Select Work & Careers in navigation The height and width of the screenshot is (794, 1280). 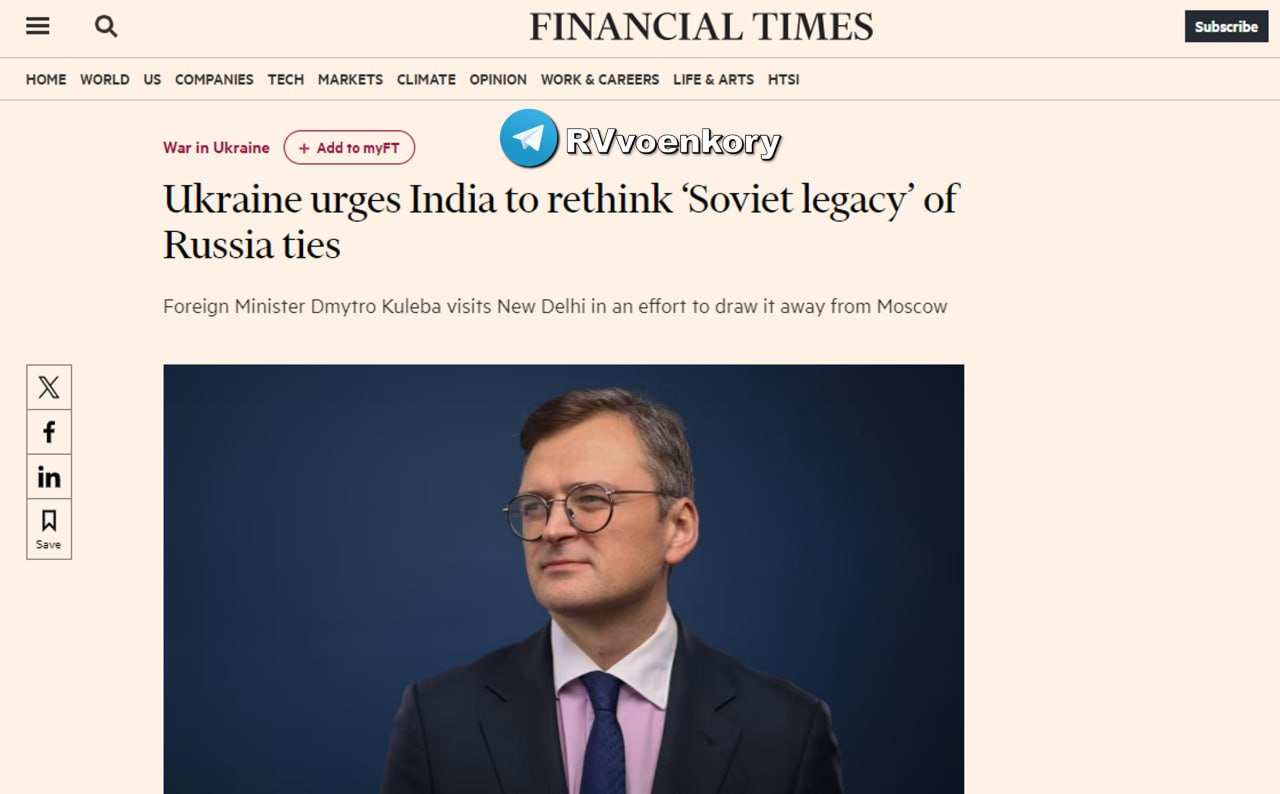click(600, 80)
